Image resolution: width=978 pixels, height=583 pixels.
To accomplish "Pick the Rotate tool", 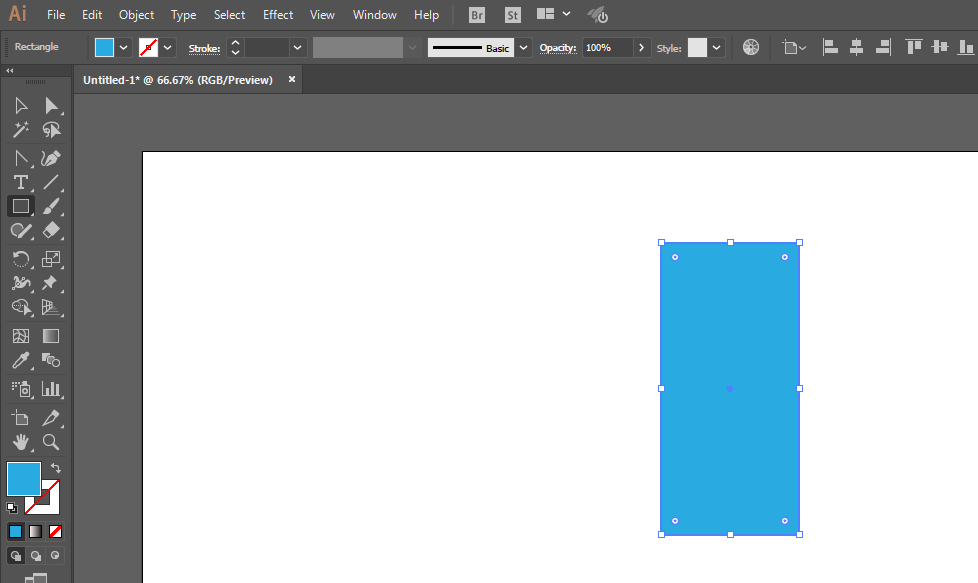I will [21, 259].
